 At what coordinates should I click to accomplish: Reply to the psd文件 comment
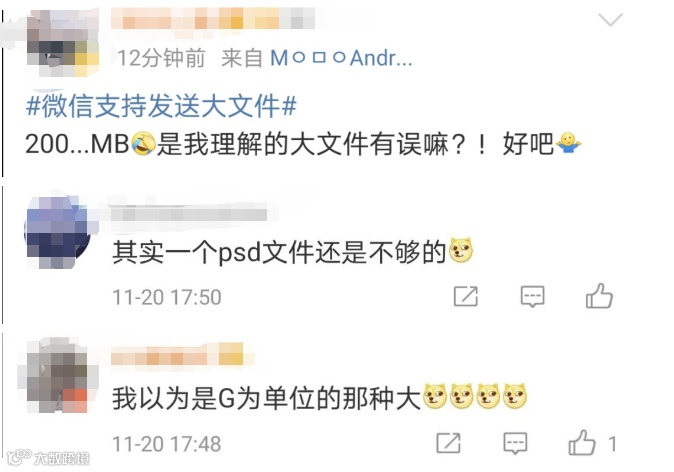(532, 297)
